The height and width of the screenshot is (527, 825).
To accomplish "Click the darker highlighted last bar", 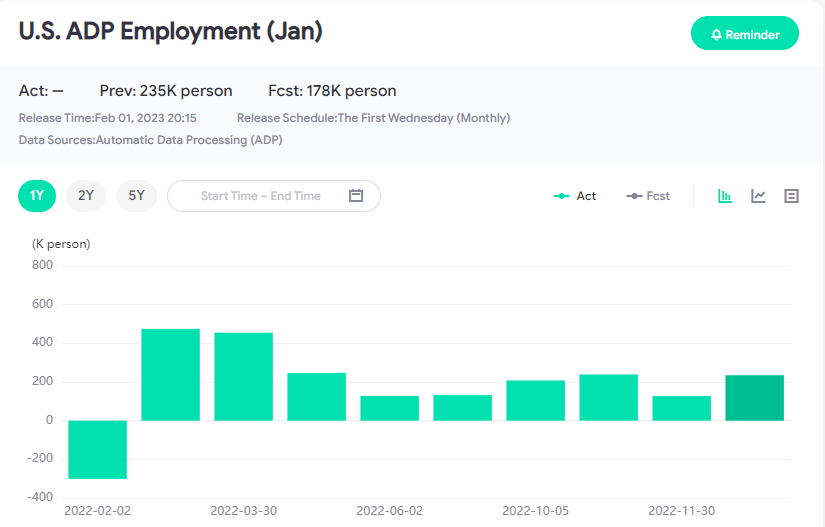I will (x=754, y=398).
